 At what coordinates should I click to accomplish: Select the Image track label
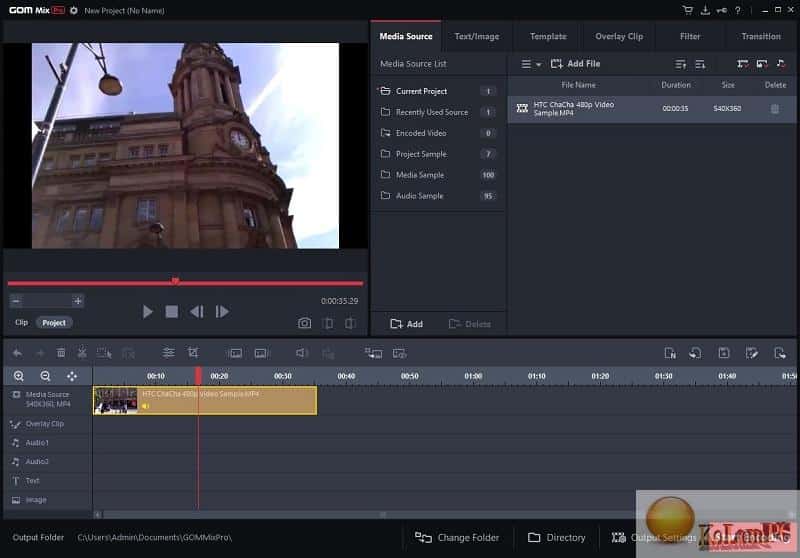coord(36,500)
